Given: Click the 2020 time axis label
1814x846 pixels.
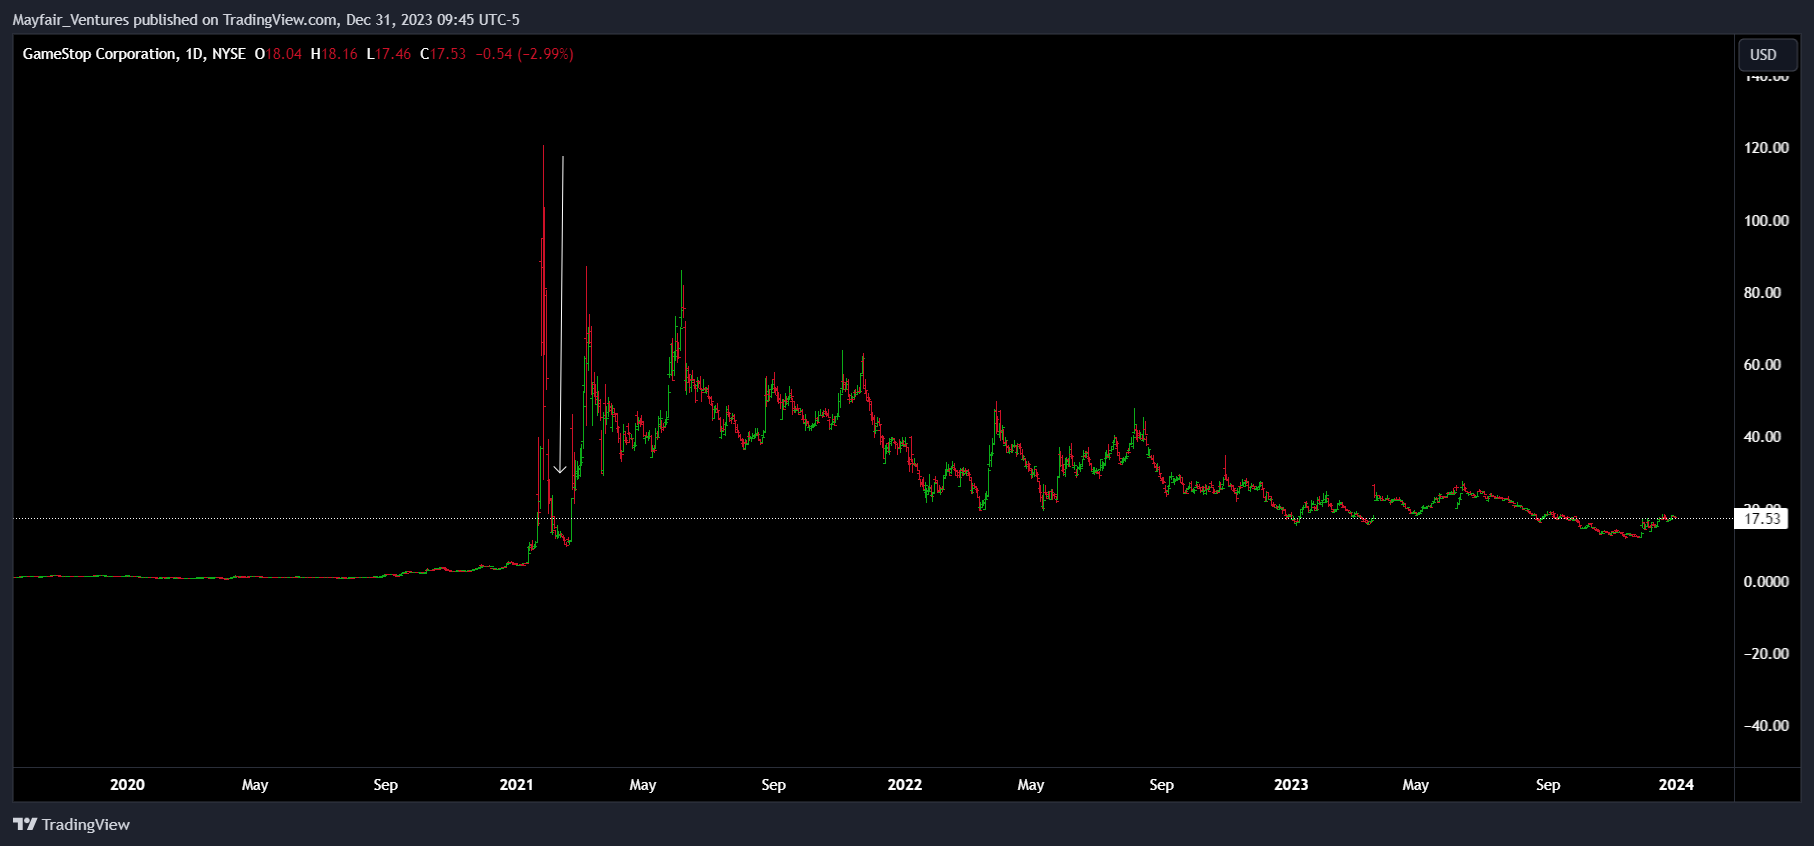Looking at the screenshot, I should pos(127,785).
